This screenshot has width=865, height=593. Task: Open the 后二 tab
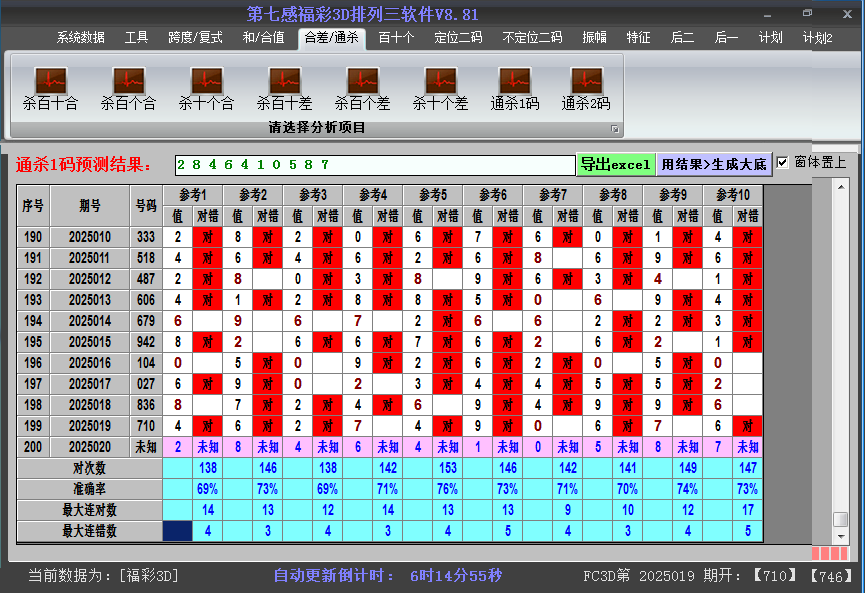[682, 38]
